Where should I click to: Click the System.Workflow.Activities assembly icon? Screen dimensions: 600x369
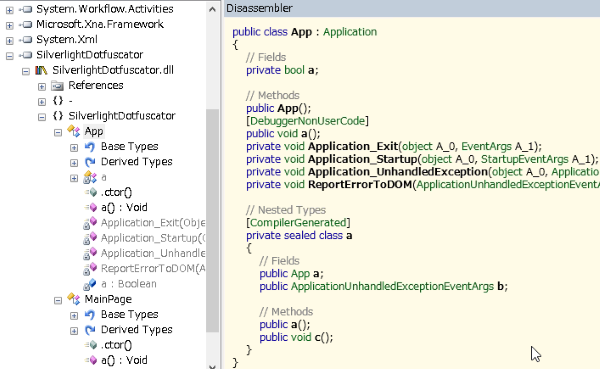(x=26, y=9)
